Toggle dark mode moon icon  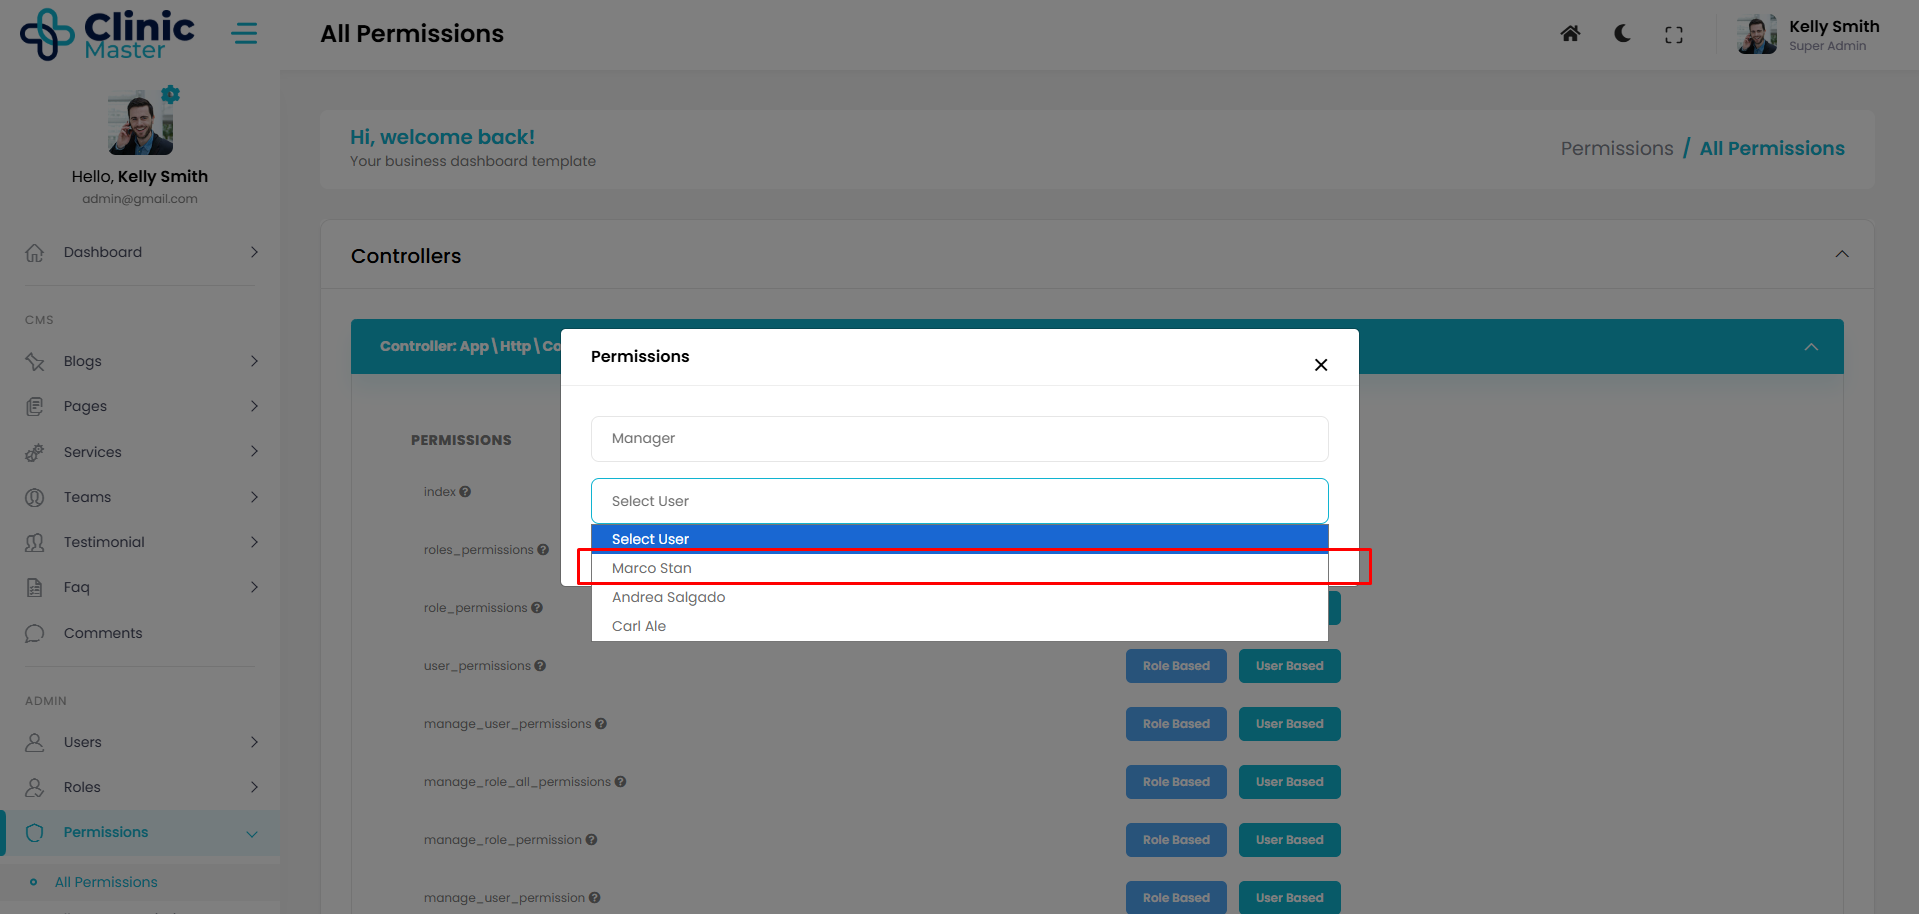click(x=1622, y=34)
